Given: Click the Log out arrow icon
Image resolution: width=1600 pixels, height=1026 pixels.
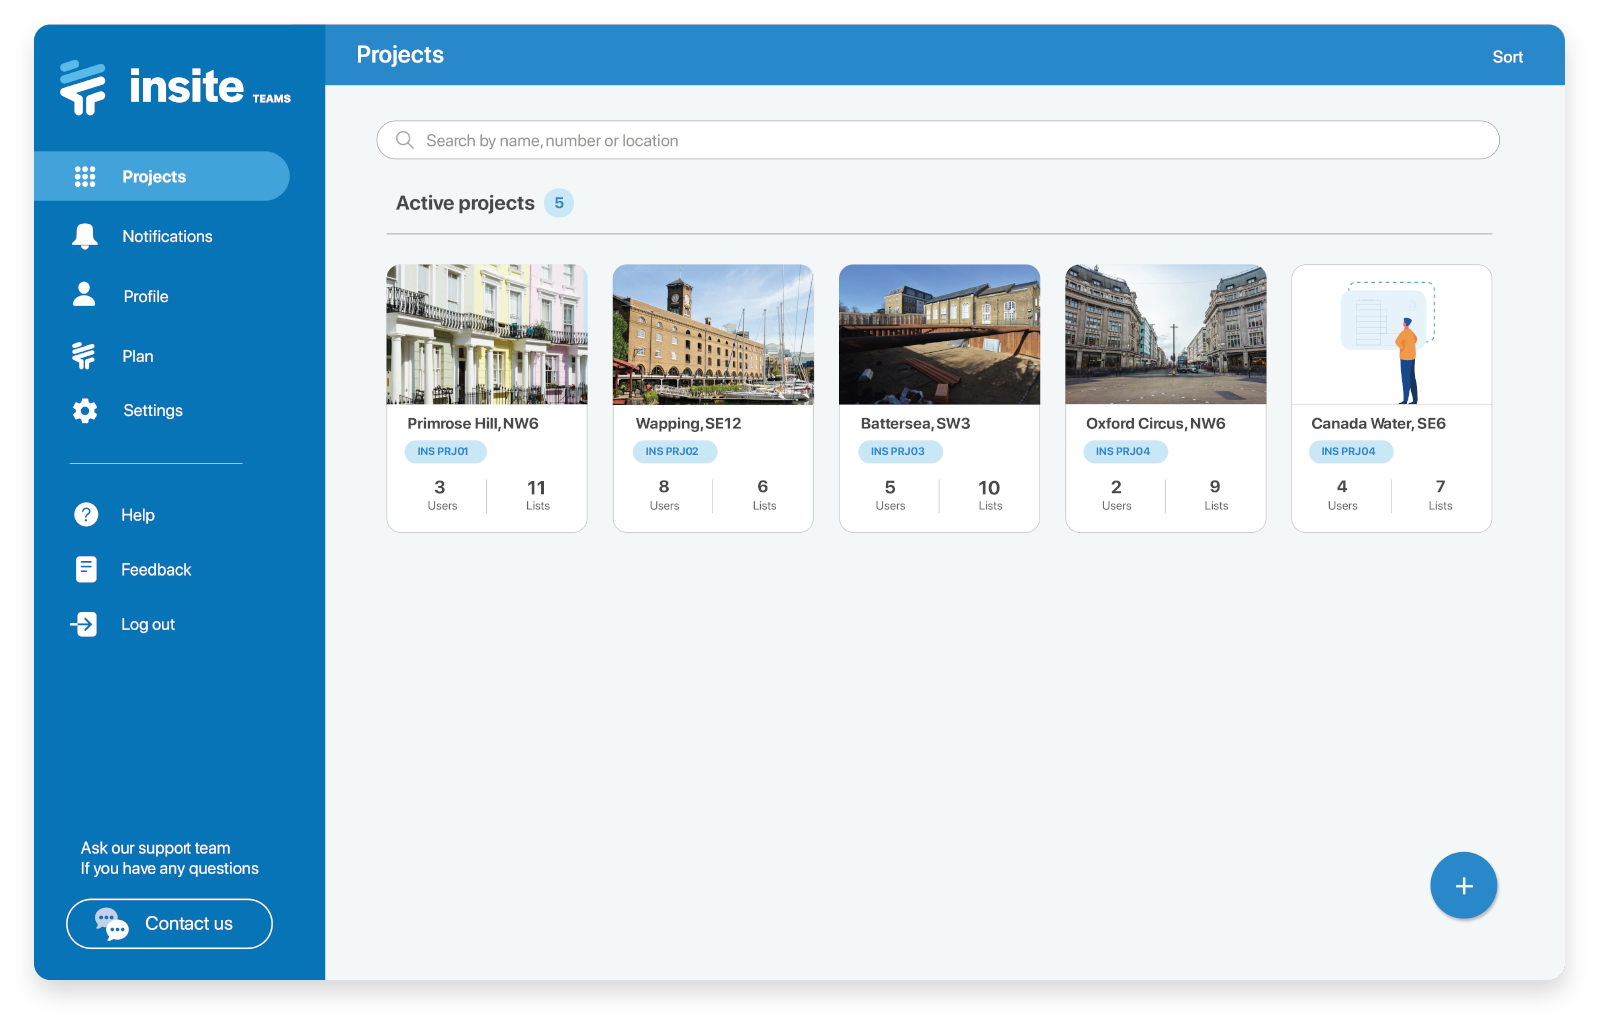Looking at the screenshot, I should pos(85,624).
